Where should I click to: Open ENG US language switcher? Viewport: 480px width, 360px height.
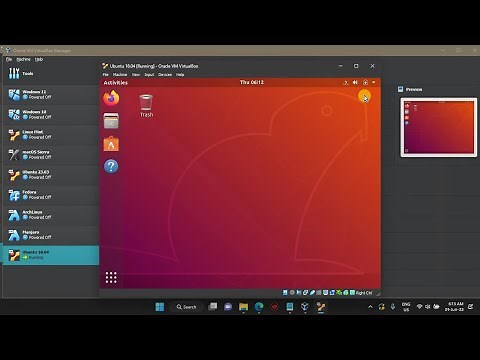click(x=406, y=307)
